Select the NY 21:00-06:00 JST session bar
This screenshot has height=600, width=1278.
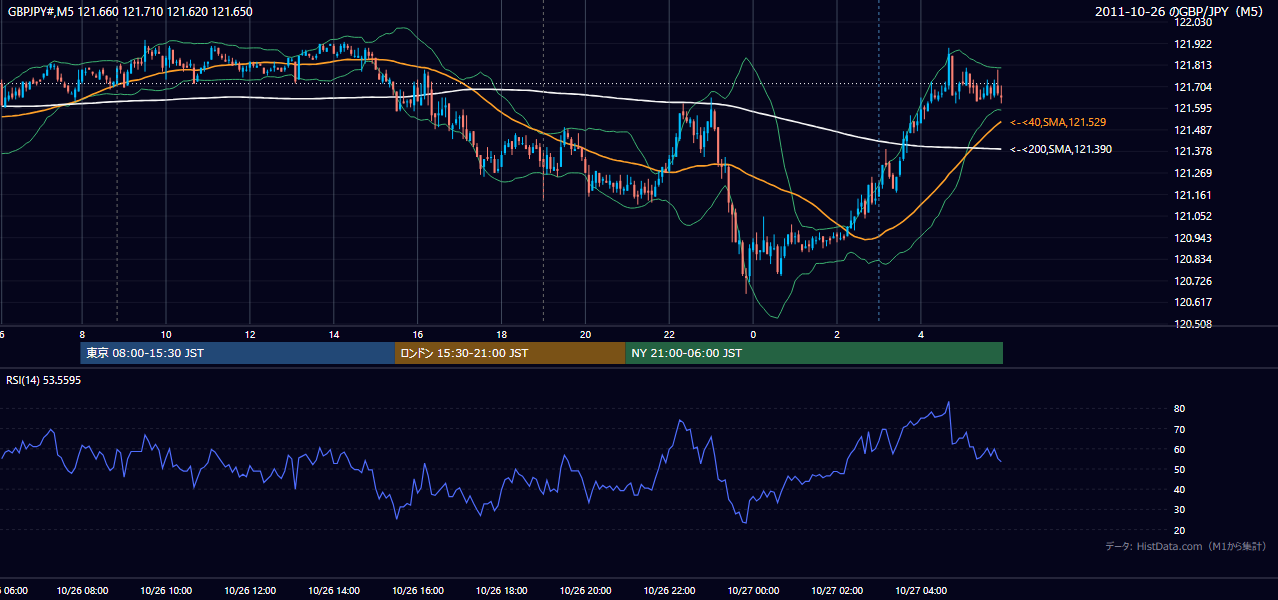point(814,353)
